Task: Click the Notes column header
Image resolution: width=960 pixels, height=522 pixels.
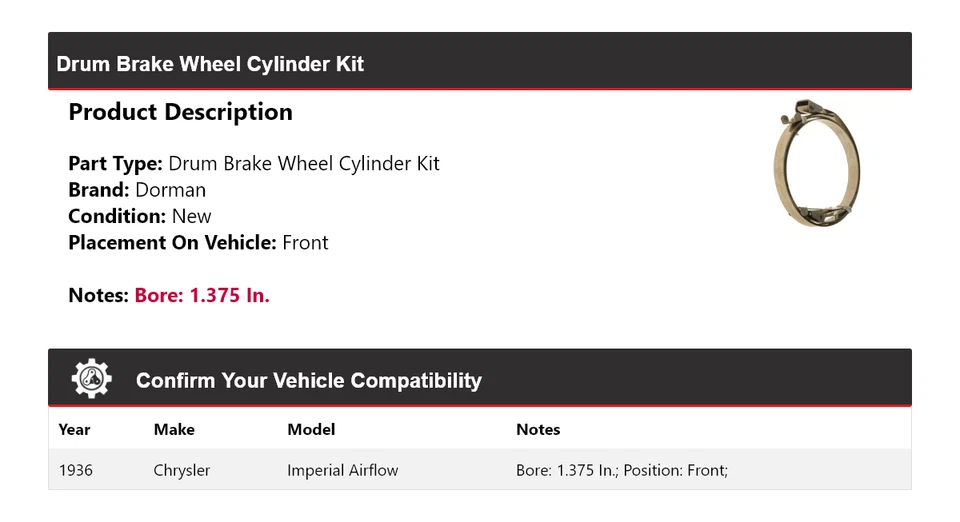Action: coord(538,429)
